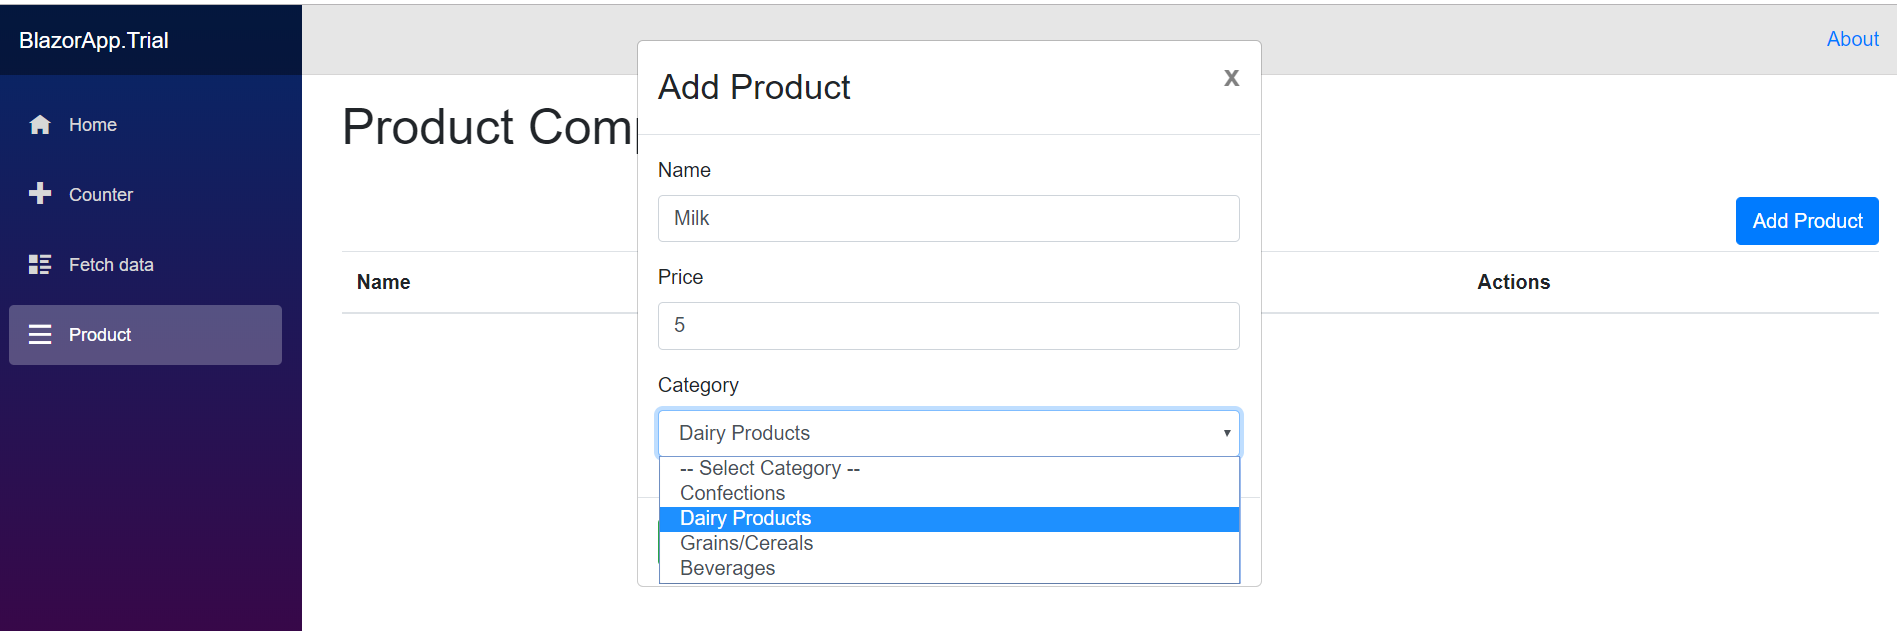This screenshot has height=631, width=1897.
Task: Click the Home house icon in sidebar
Action: pyautogui.click(x=40, y=124)
